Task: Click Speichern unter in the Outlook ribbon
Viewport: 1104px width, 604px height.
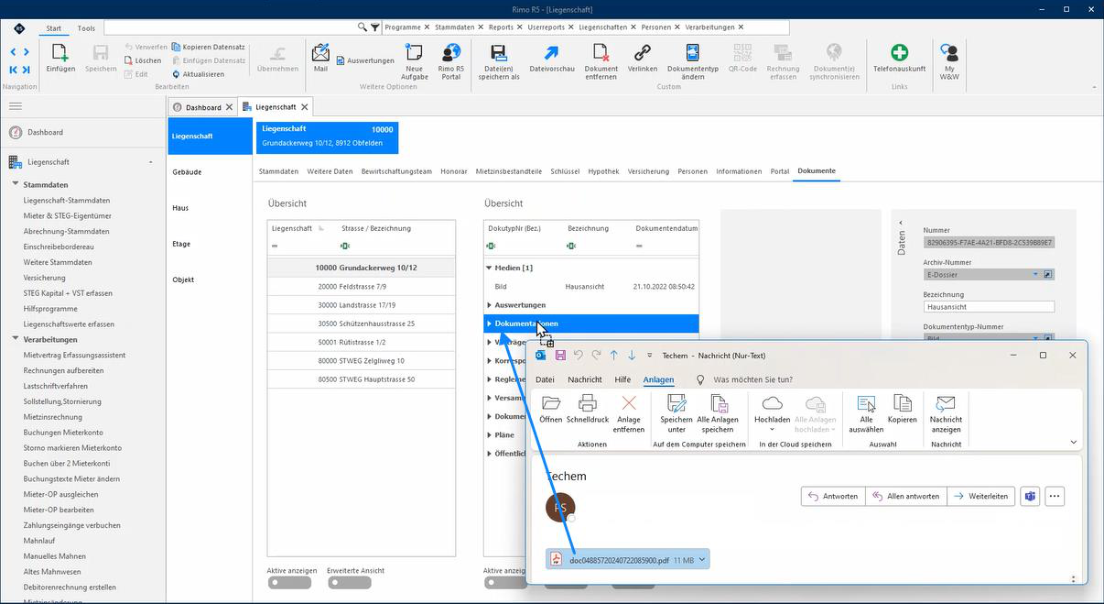Action: [677, 414]
